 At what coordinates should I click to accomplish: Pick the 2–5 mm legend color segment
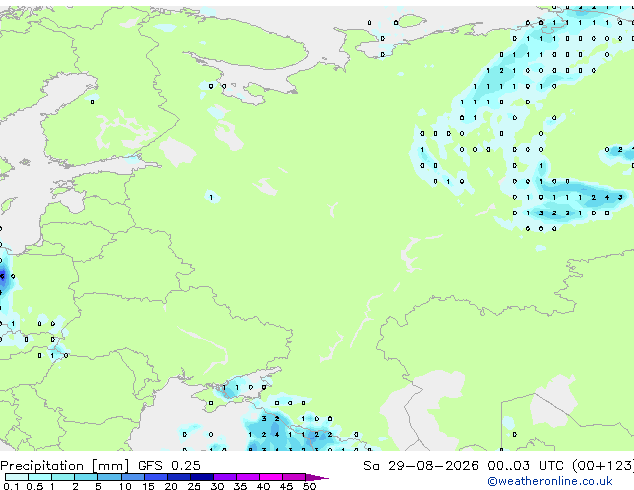click(x=86, y=477)
